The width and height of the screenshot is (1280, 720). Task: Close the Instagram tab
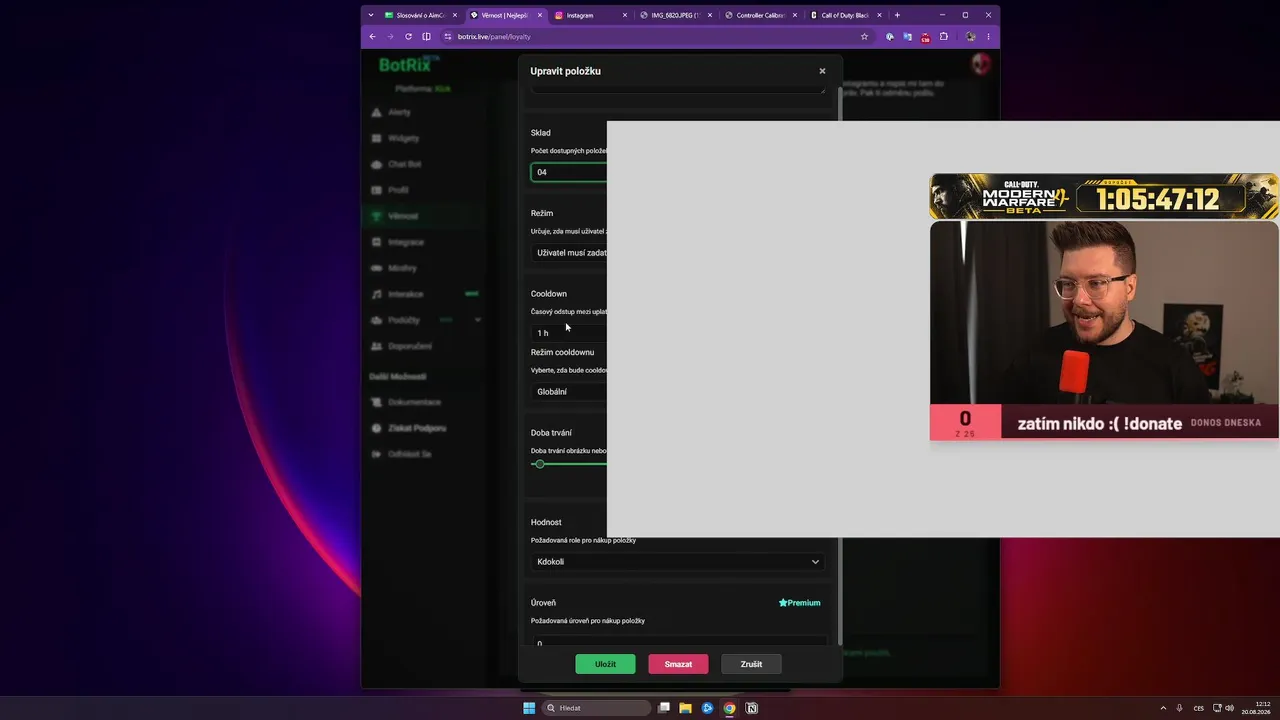(x=625, y=15)
